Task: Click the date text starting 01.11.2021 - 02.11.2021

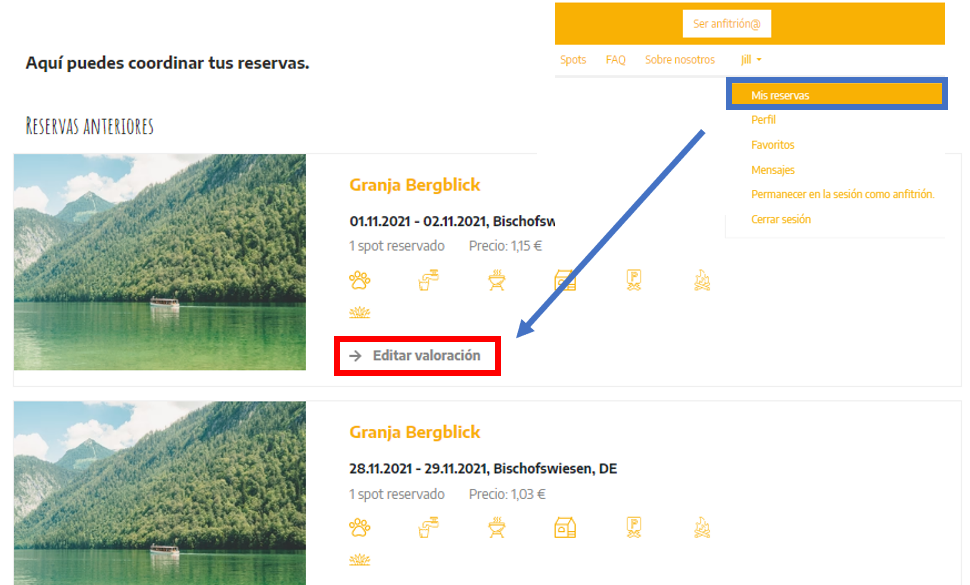Action: (452, 221)
